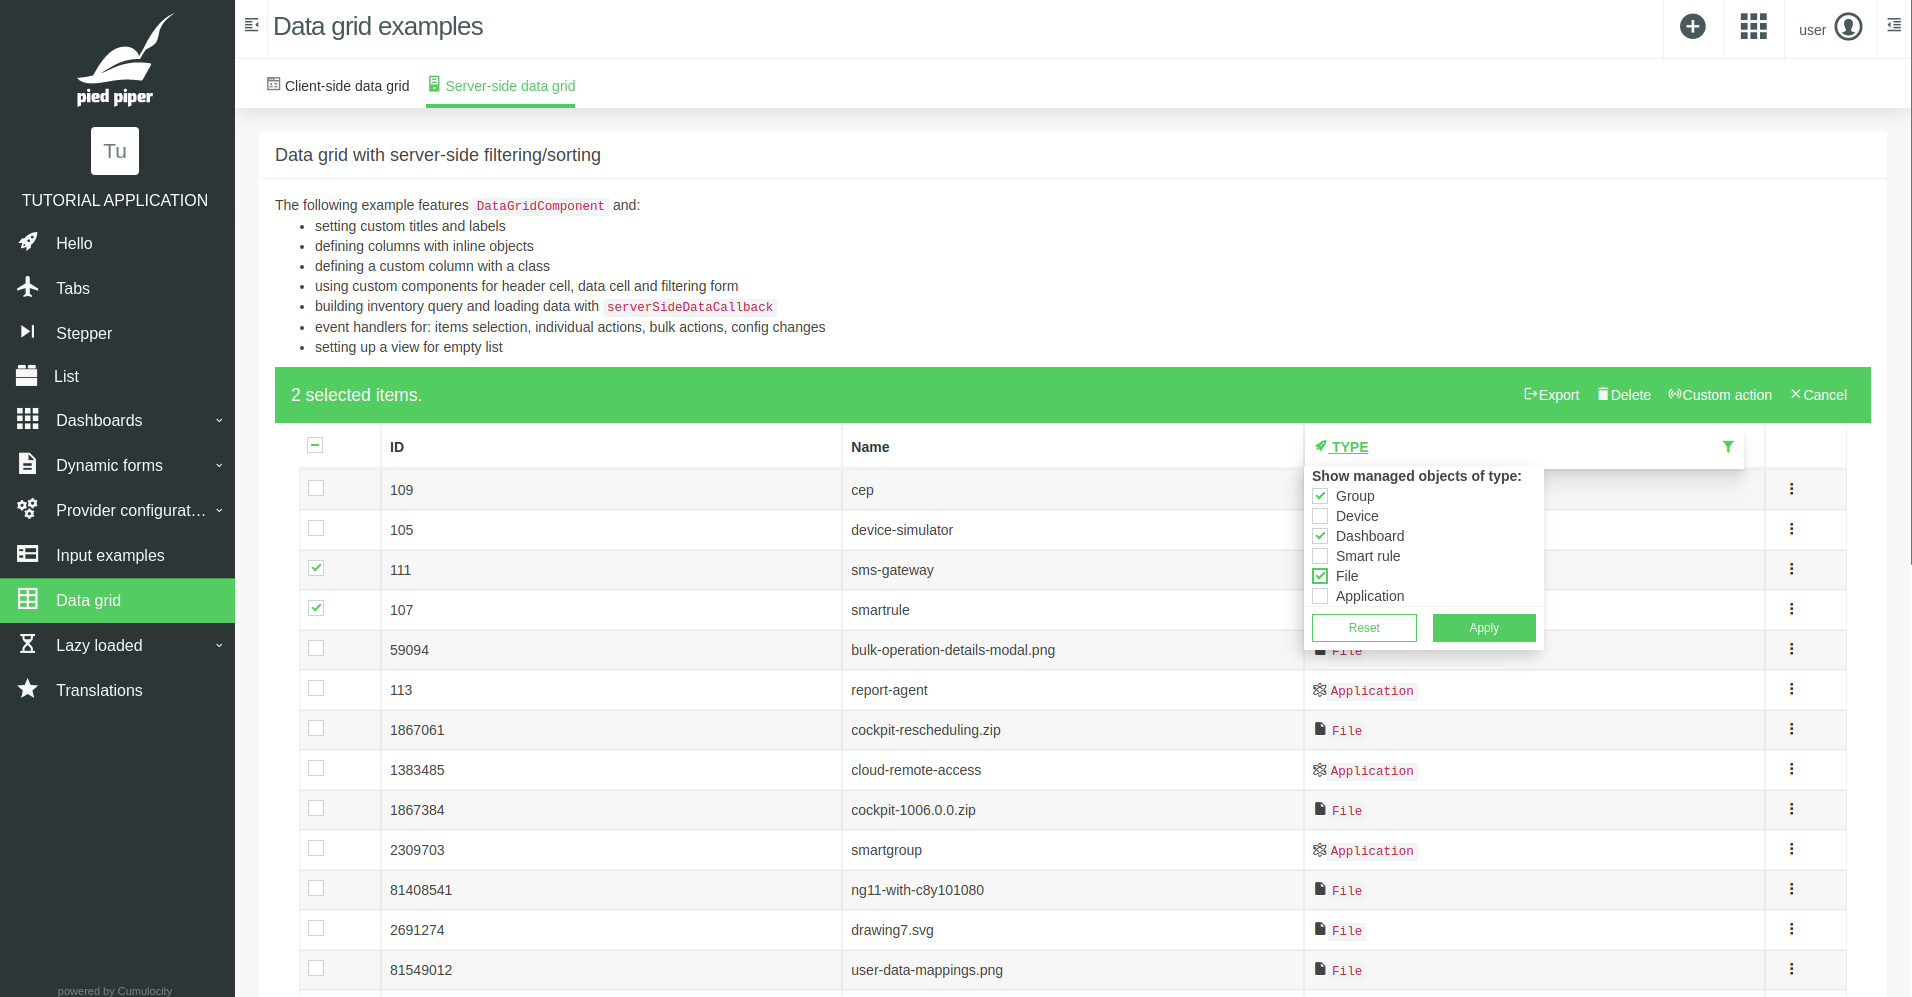This screenshot has width=1912, height=997.
Task: Uncheck the row checkbox for ID 107
Action: coord(316,608)
